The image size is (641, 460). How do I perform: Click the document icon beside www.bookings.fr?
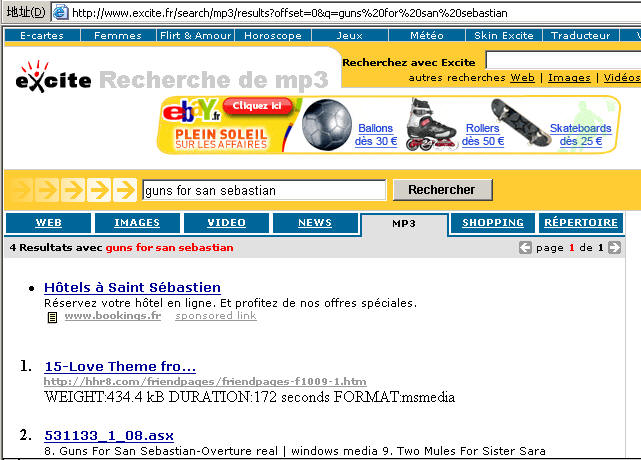[52, 317]
